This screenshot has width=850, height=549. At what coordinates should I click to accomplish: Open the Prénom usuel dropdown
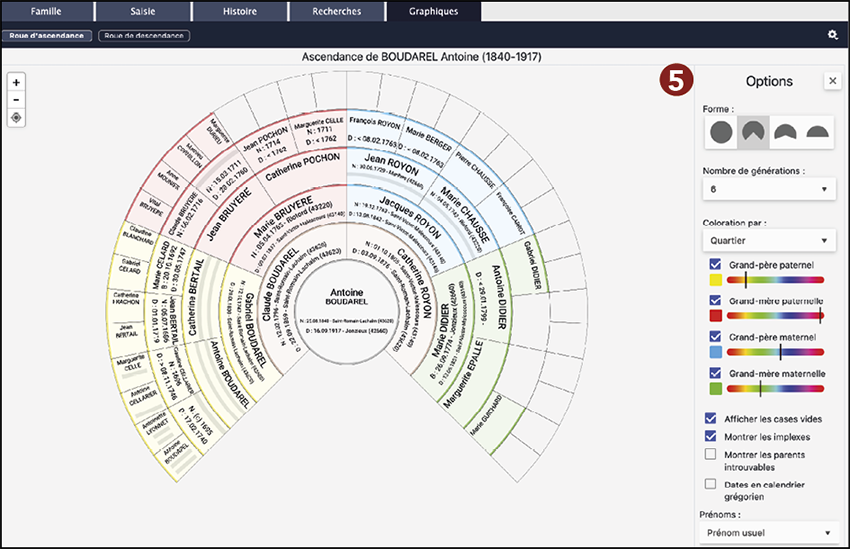[x=769, y=533]
